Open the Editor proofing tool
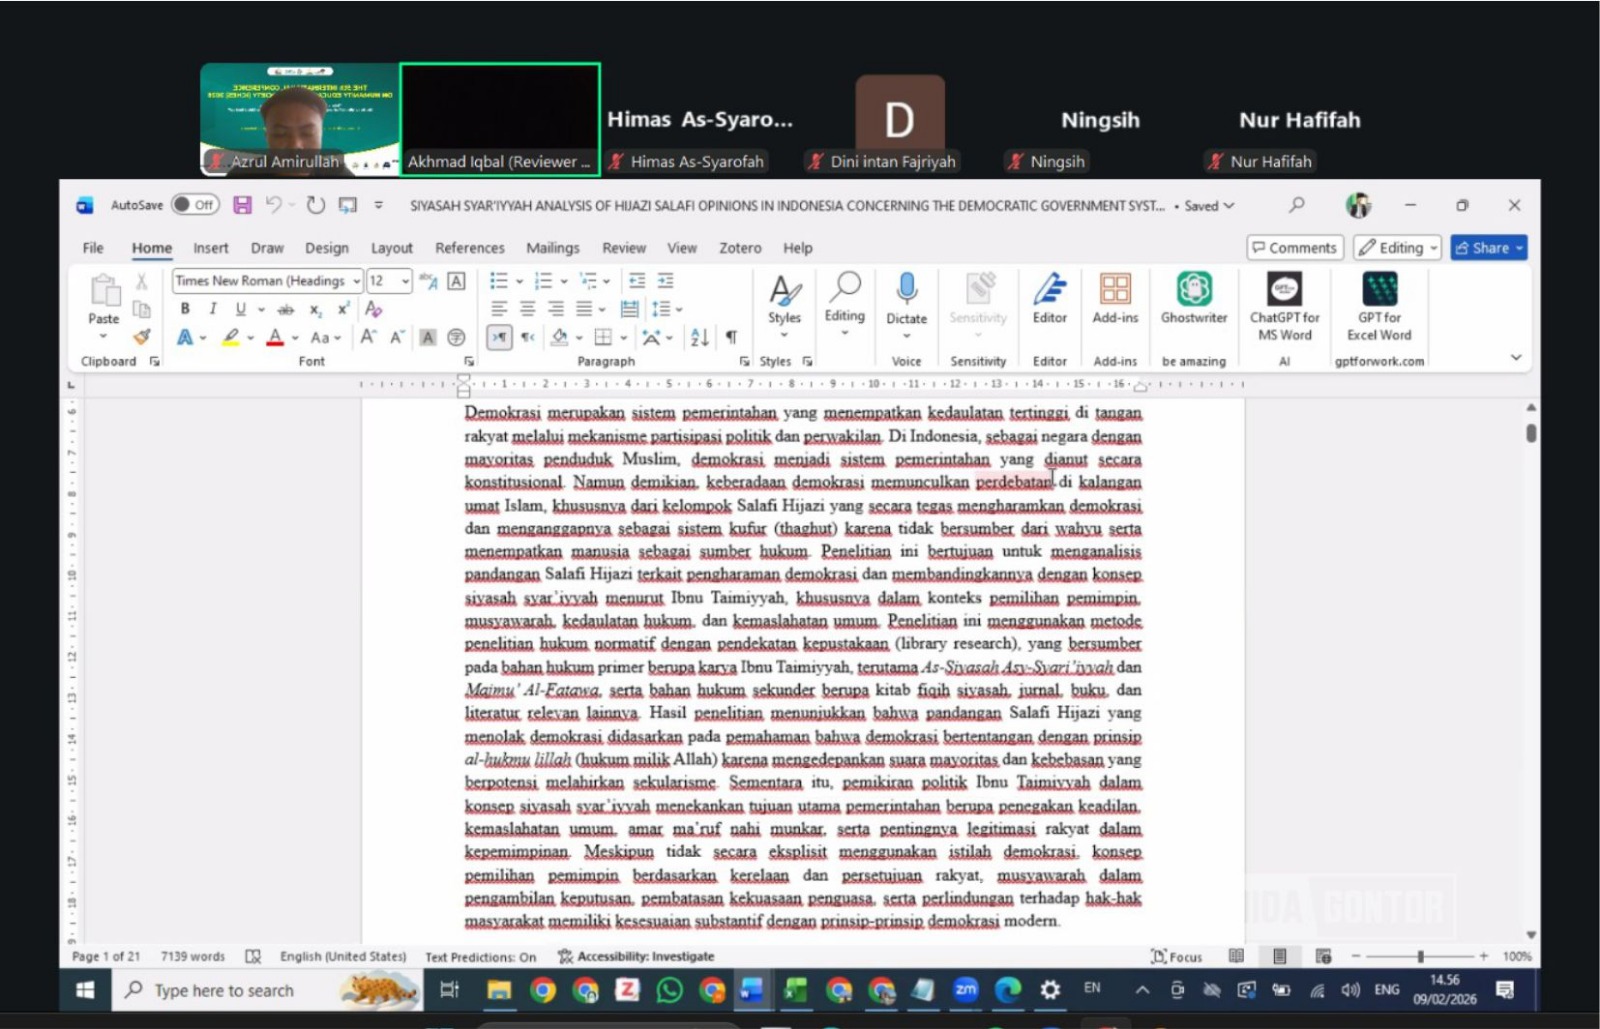The width and height of the screenshot is (1600, 1029). point(1050,300)
